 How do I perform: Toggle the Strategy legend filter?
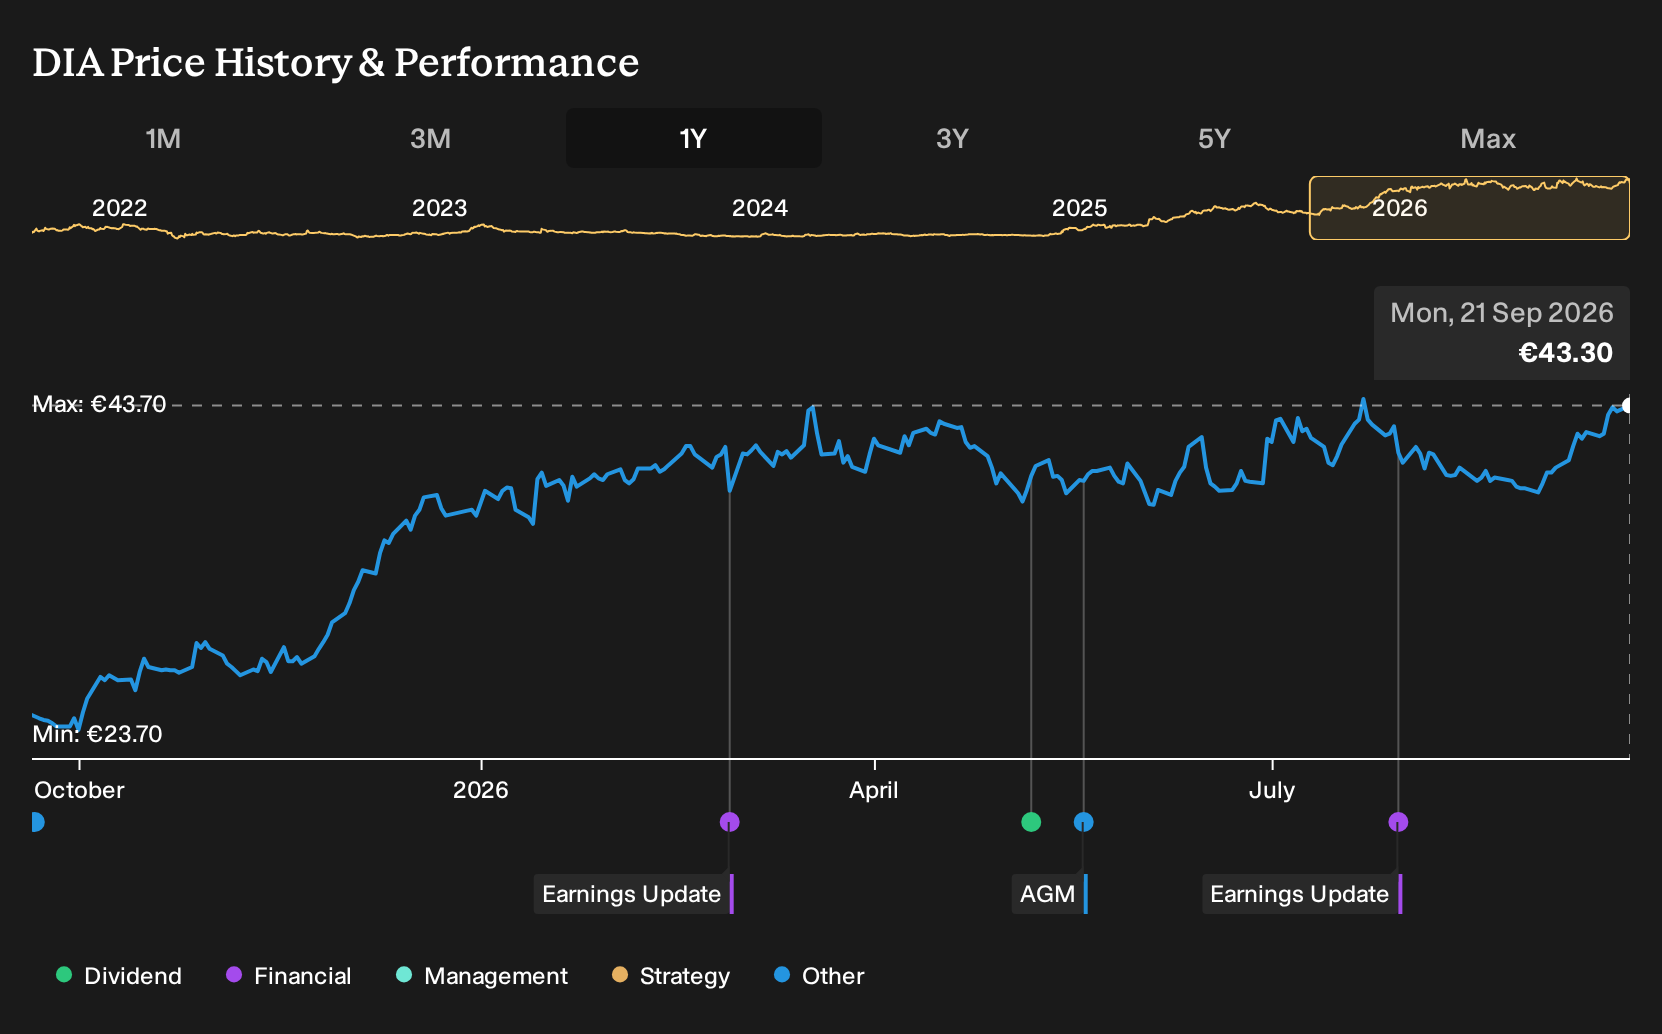tap(671, 976)
